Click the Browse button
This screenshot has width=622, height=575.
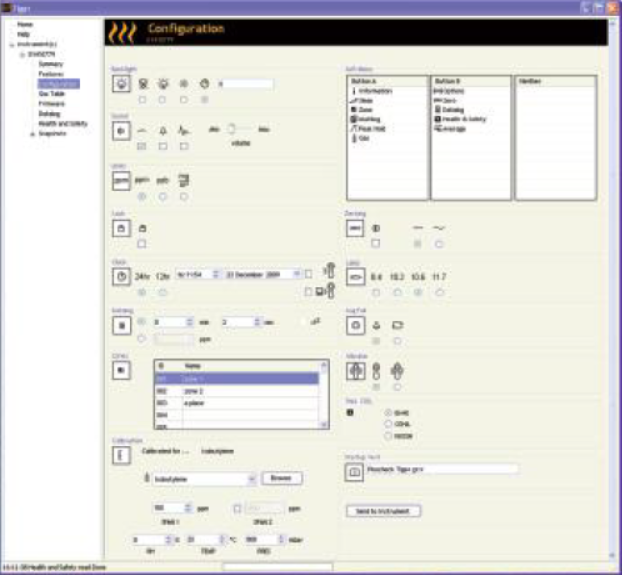[x=282, y=478]
